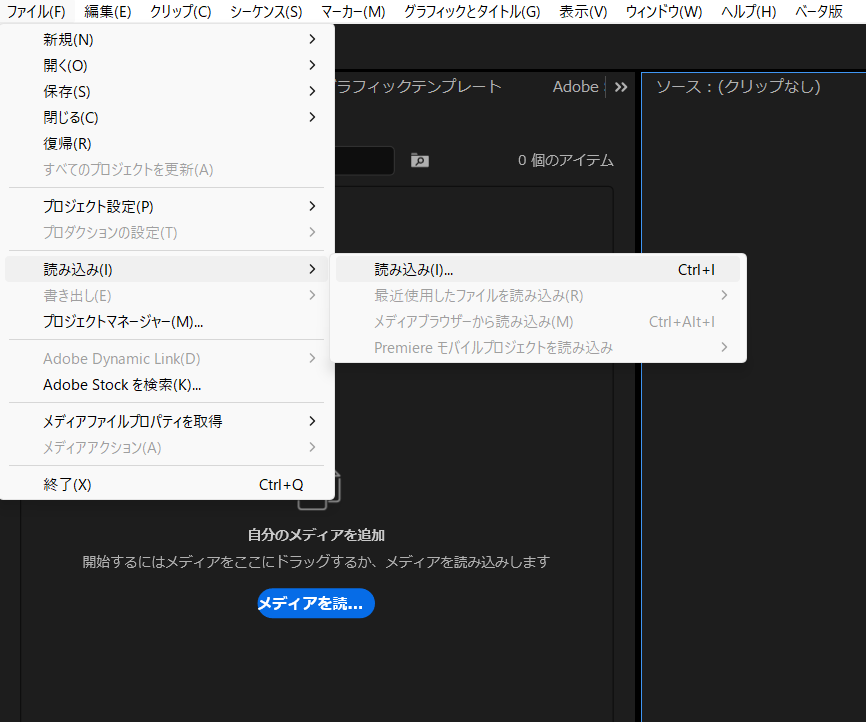This screenshot has width=866, height=722.
Task: Choose Adobe Stock を検索(K)...
Action: click(x=166, y=384)
